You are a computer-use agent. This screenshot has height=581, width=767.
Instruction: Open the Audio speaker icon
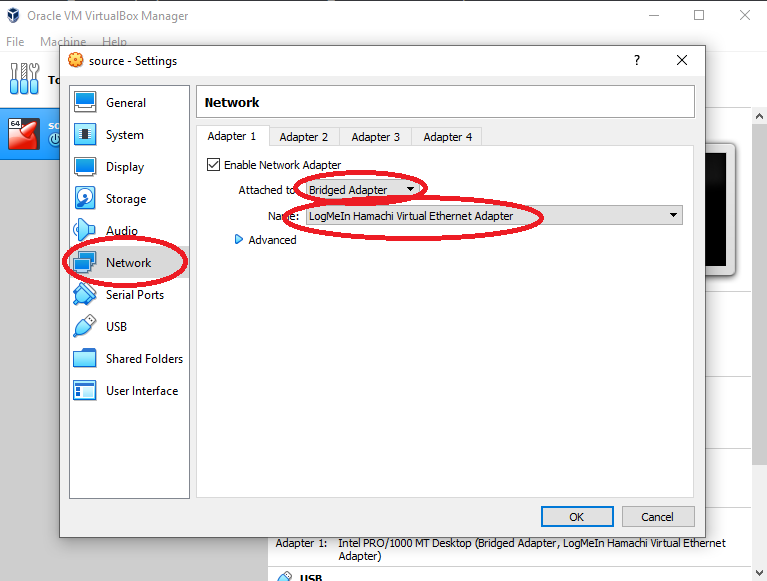coord(84,230)
